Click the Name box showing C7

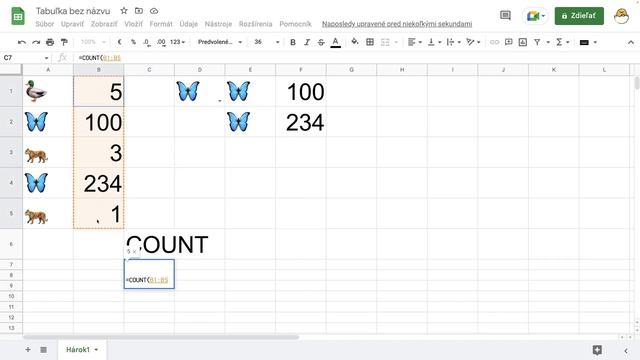(25, 58)
